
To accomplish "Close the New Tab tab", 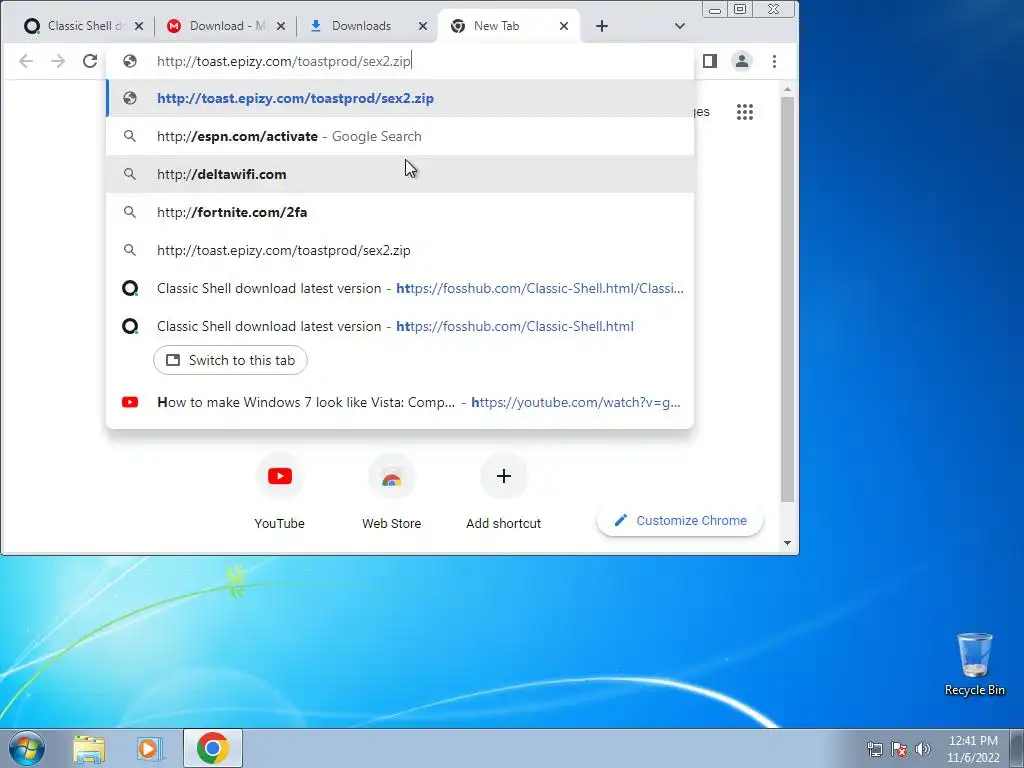I will pos(564,26).
